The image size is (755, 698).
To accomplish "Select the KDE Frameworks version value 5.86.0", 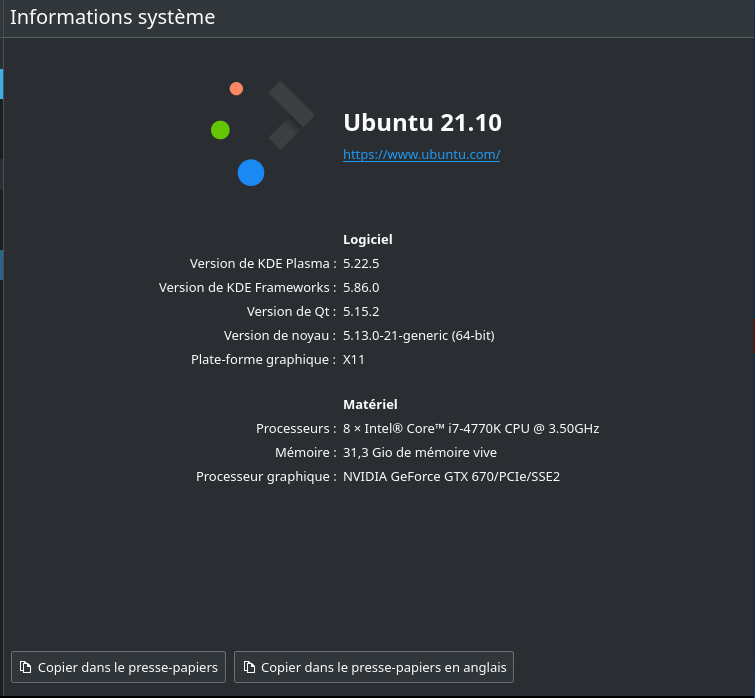I will pyautogui.click(x=361, y=287).
